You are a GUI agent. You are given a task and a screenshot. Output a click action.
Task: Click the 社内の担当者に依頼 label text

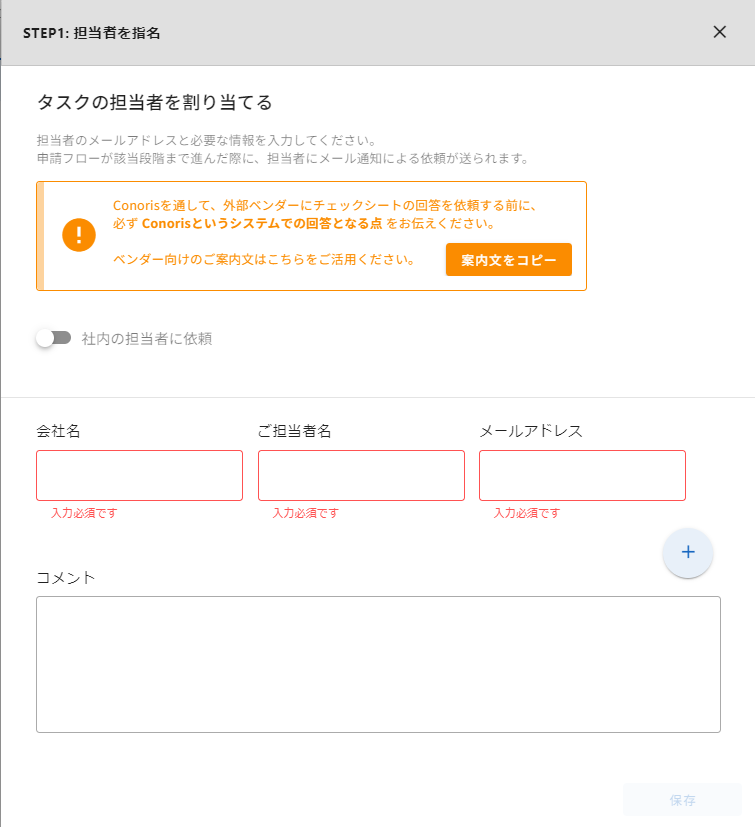[147, 339]
